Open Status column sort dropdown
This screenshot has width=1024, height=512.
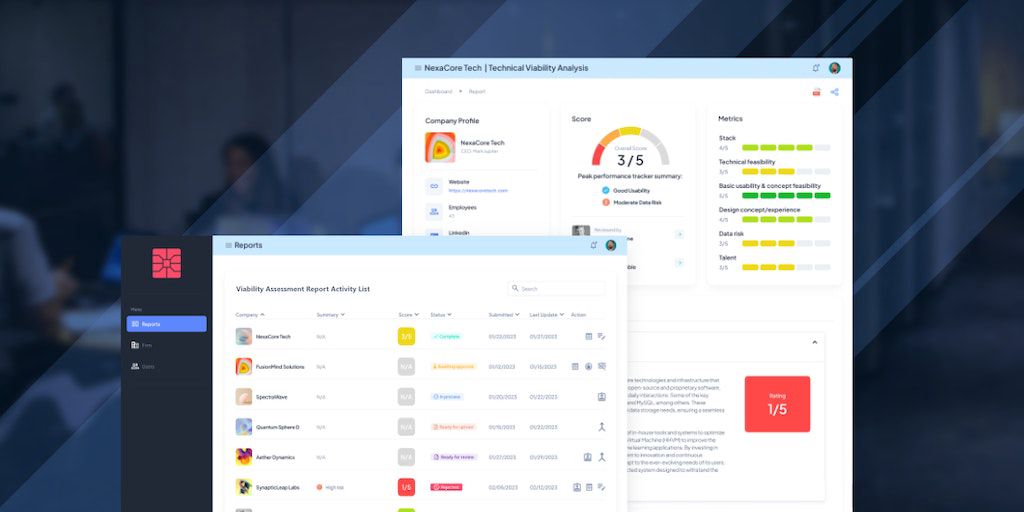[449, 315]
